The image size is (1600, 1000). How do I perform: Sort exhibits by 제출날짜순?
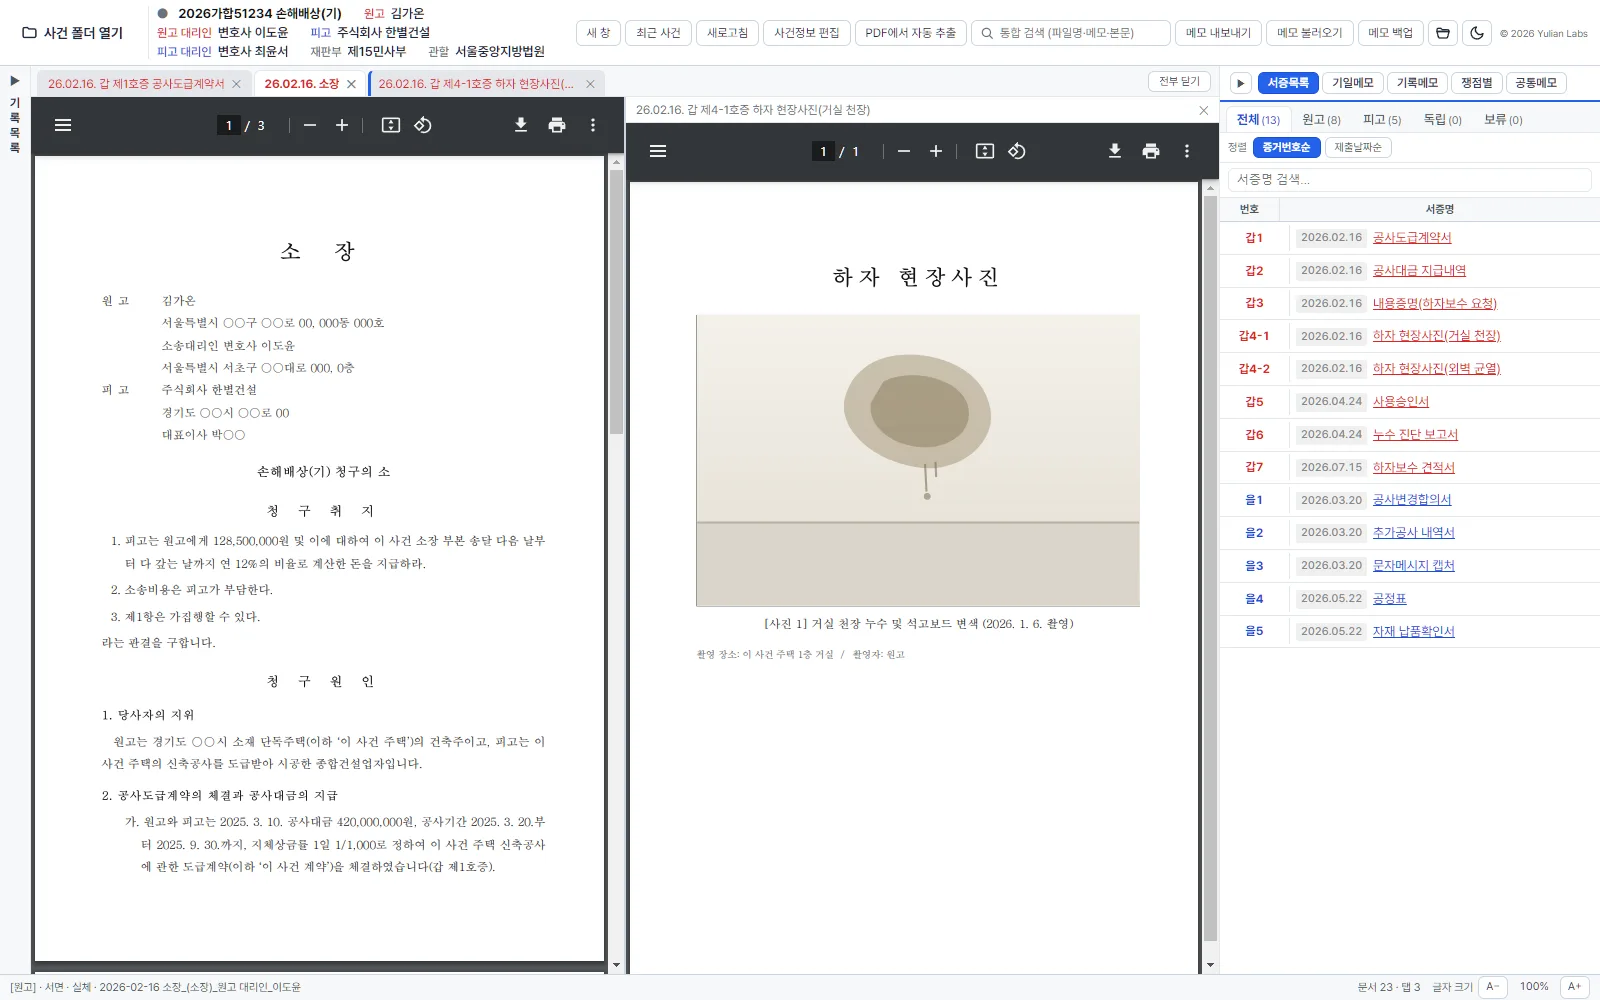(x=1358, y=147)
